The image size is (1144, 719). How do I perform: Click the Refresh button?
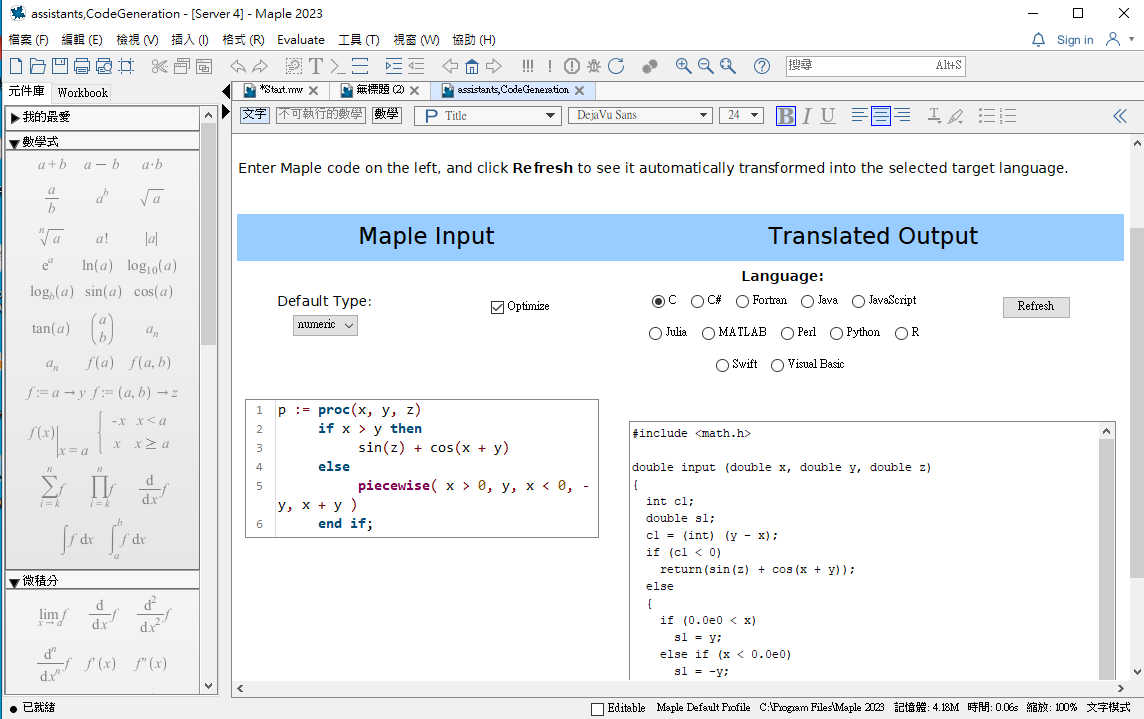click(1035, 307)
